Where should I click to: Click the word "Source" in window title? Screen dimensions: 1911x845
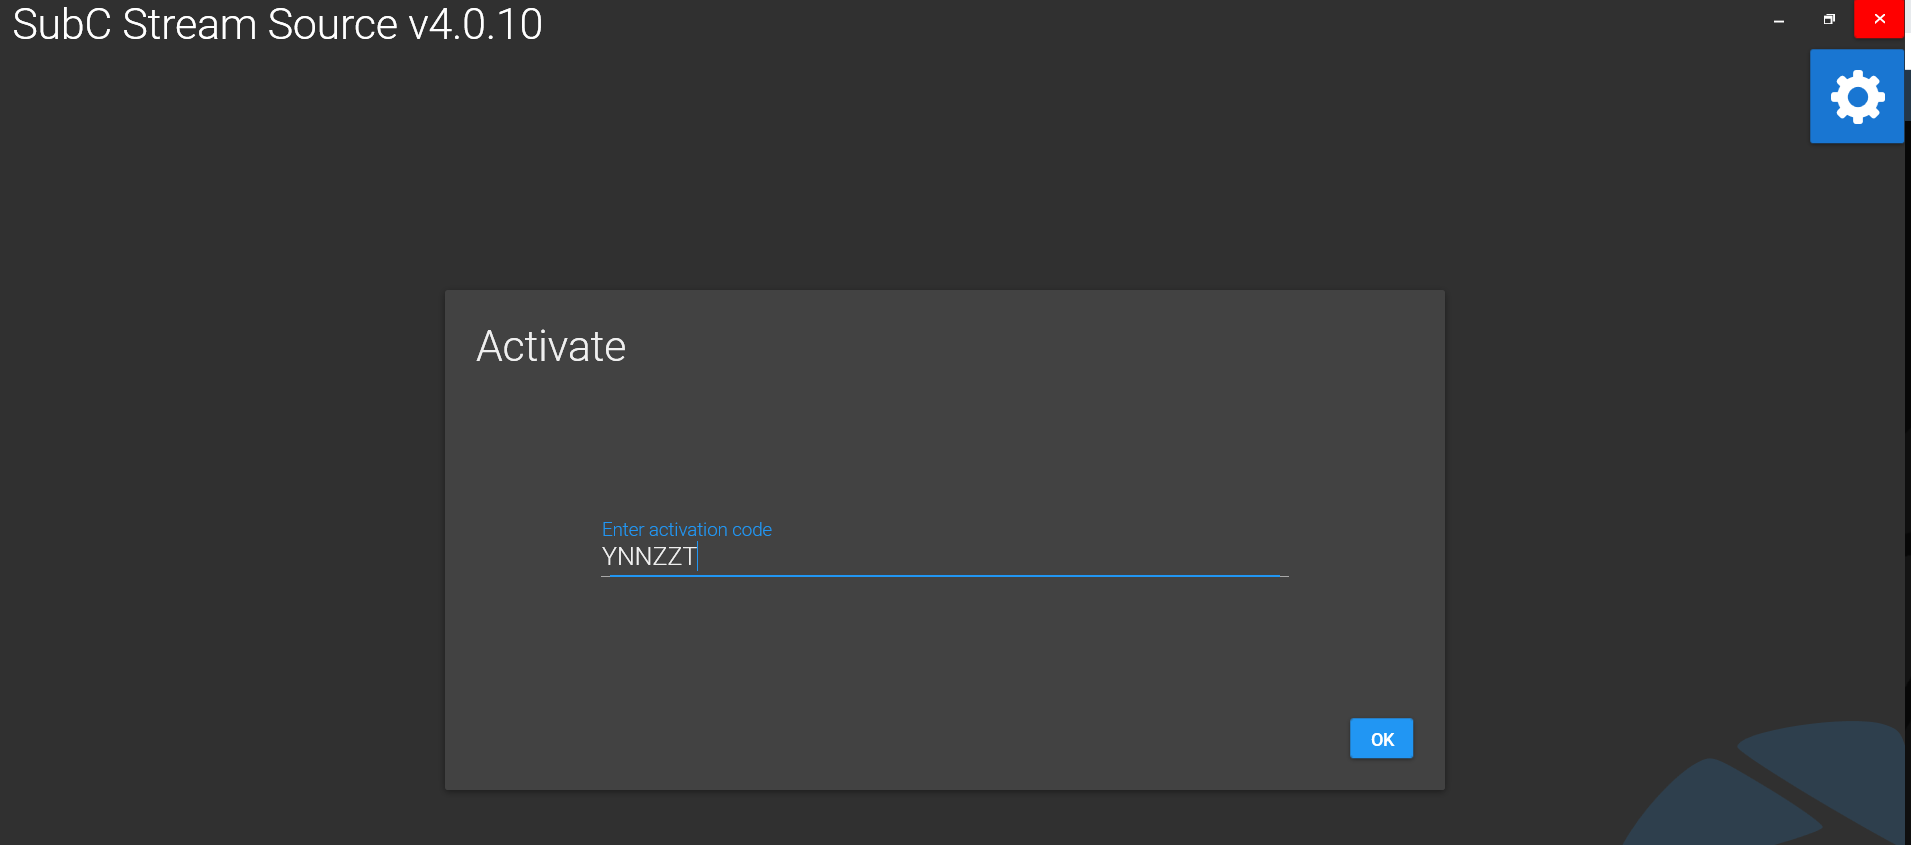332,24
